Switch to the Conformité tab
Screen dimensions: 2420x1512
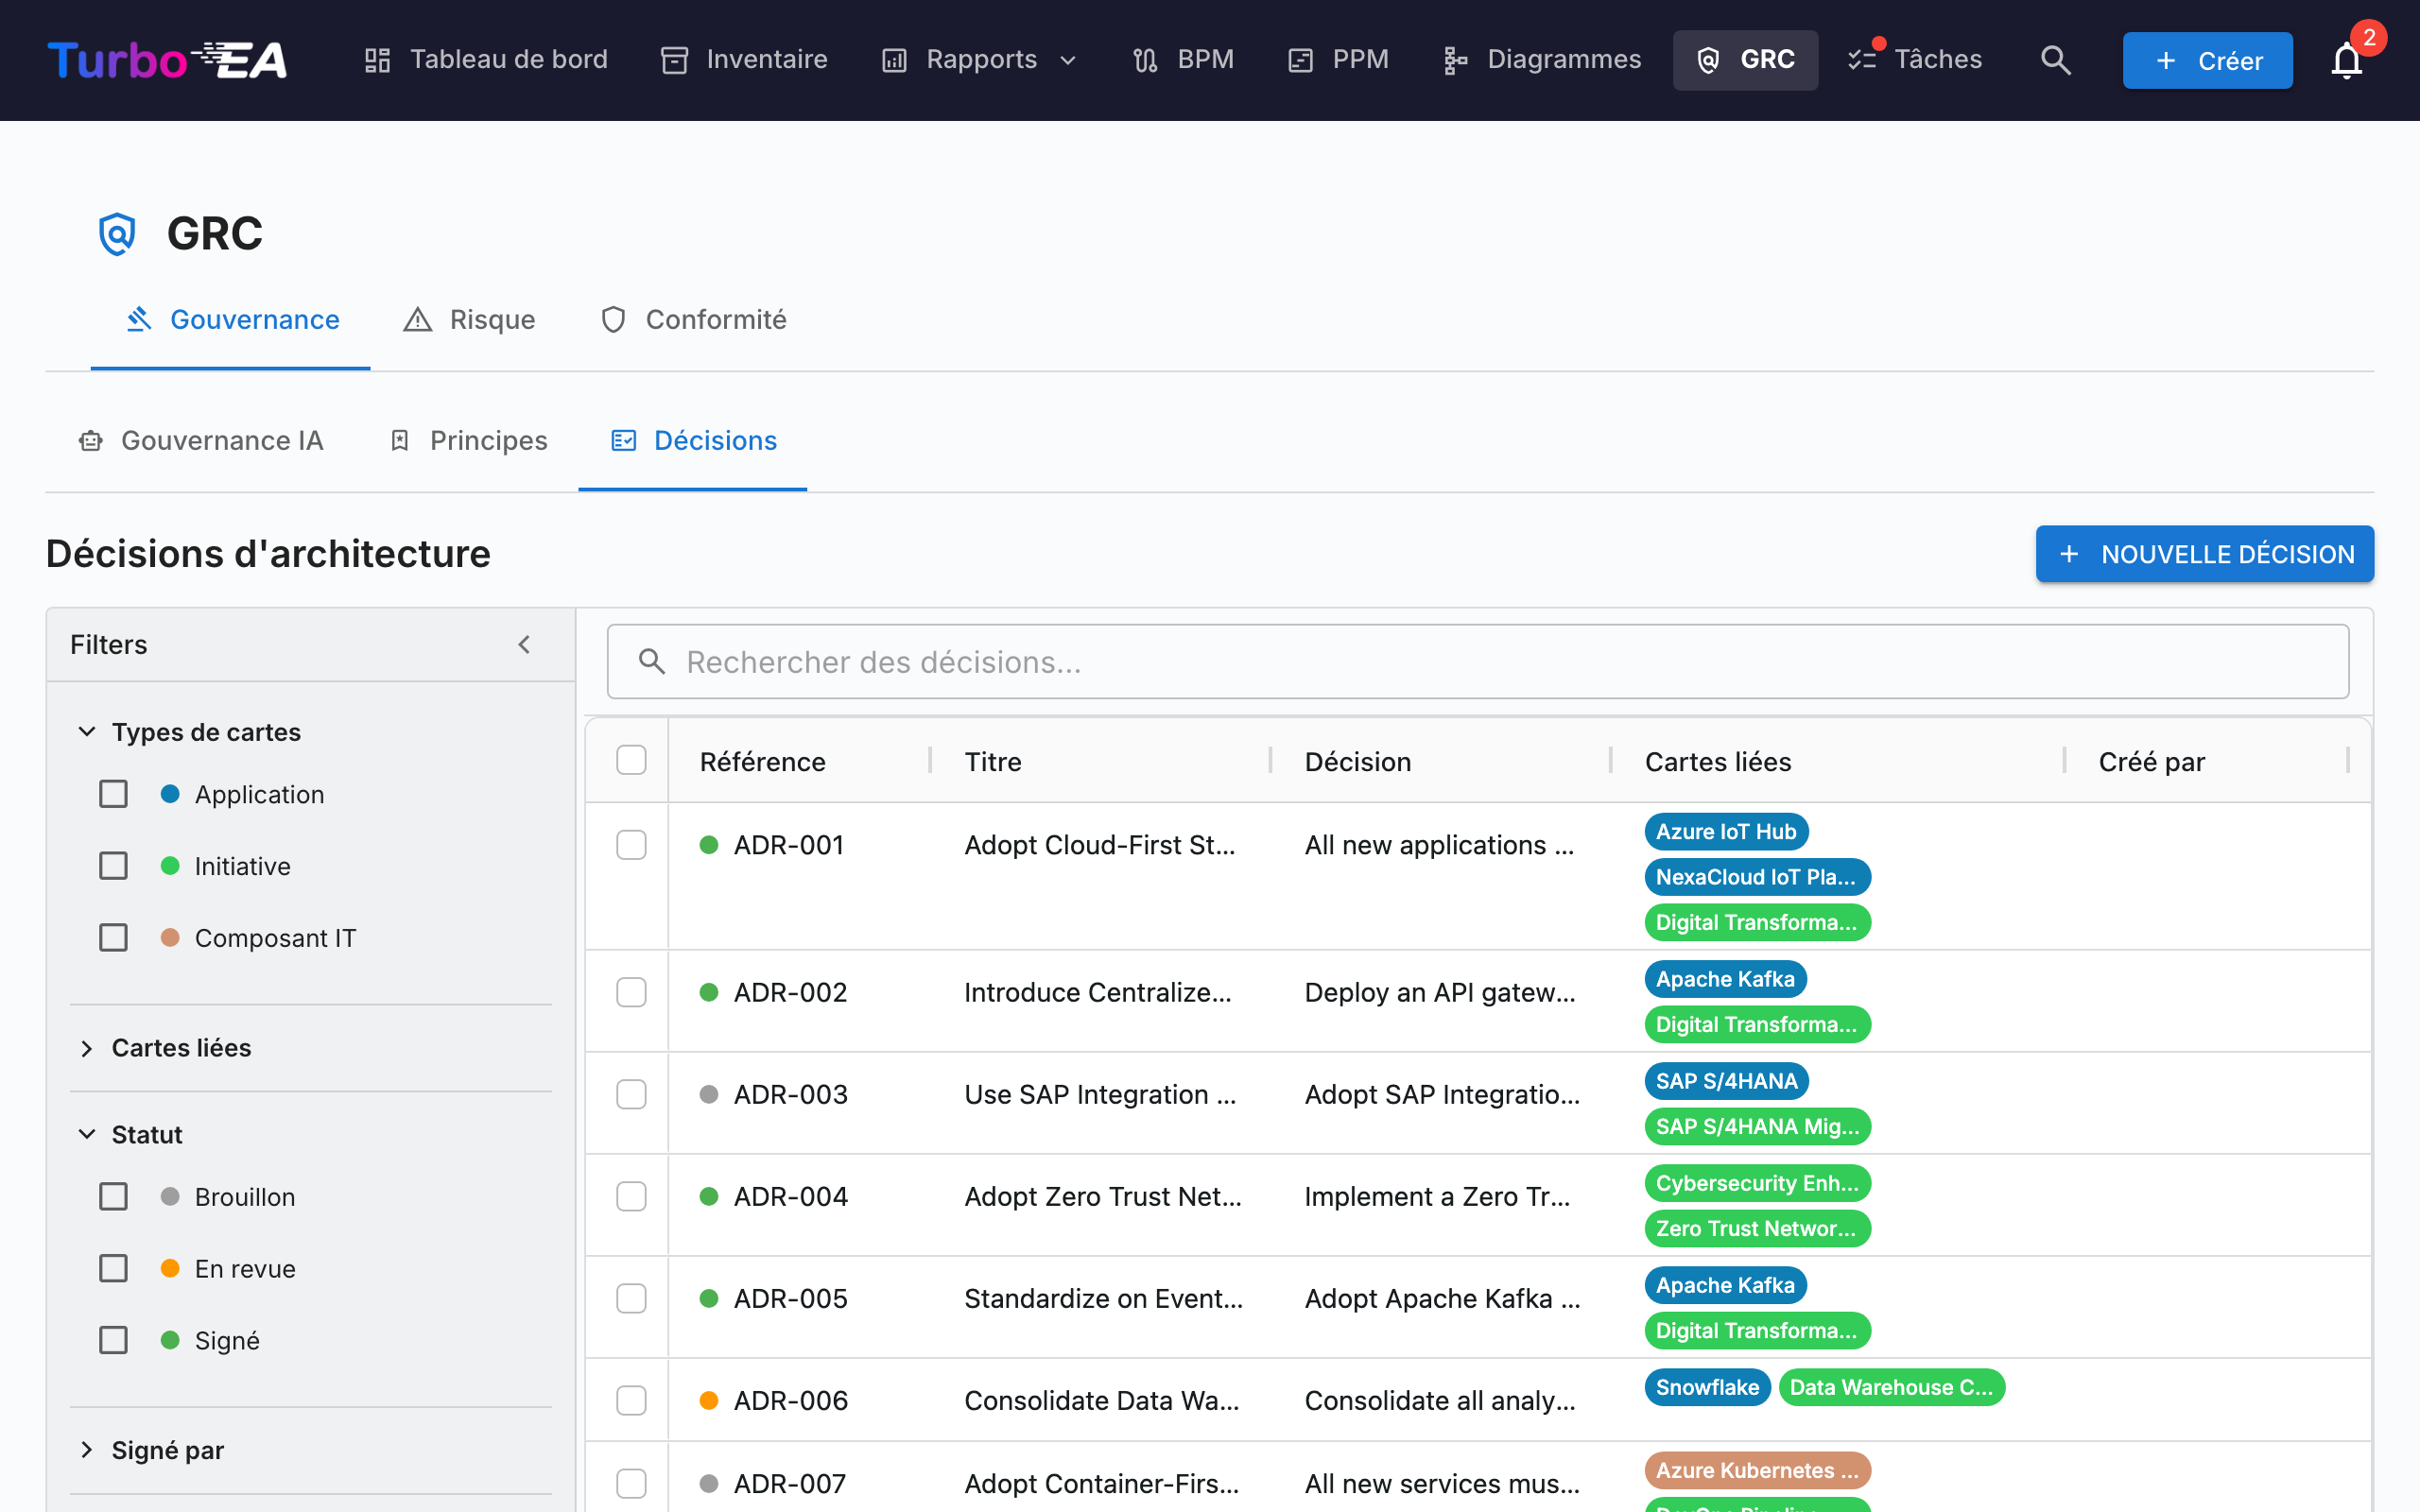coord(692,320)
